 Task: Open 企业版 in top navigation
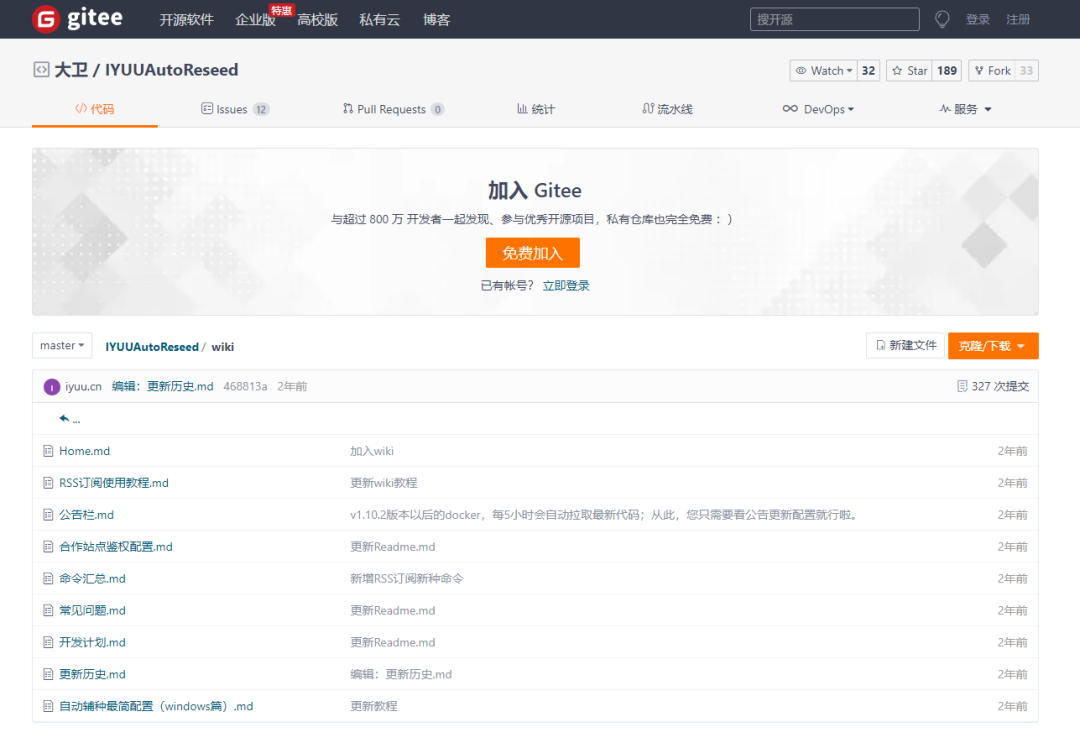click(256, 20)
